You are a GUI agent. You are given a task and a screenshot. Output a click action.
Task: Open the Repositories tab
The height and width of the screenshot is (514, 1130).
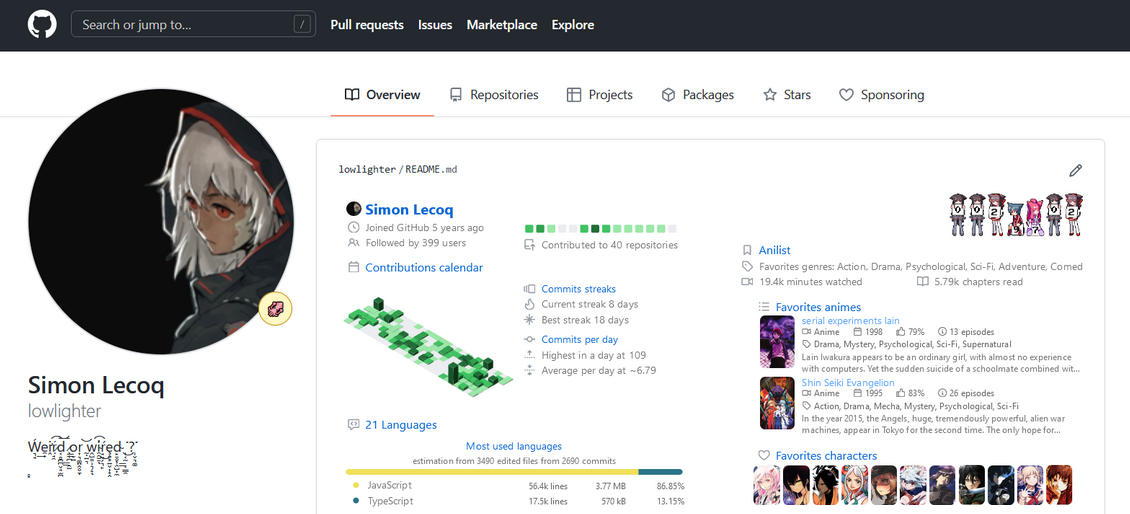[x=493, y=95]
